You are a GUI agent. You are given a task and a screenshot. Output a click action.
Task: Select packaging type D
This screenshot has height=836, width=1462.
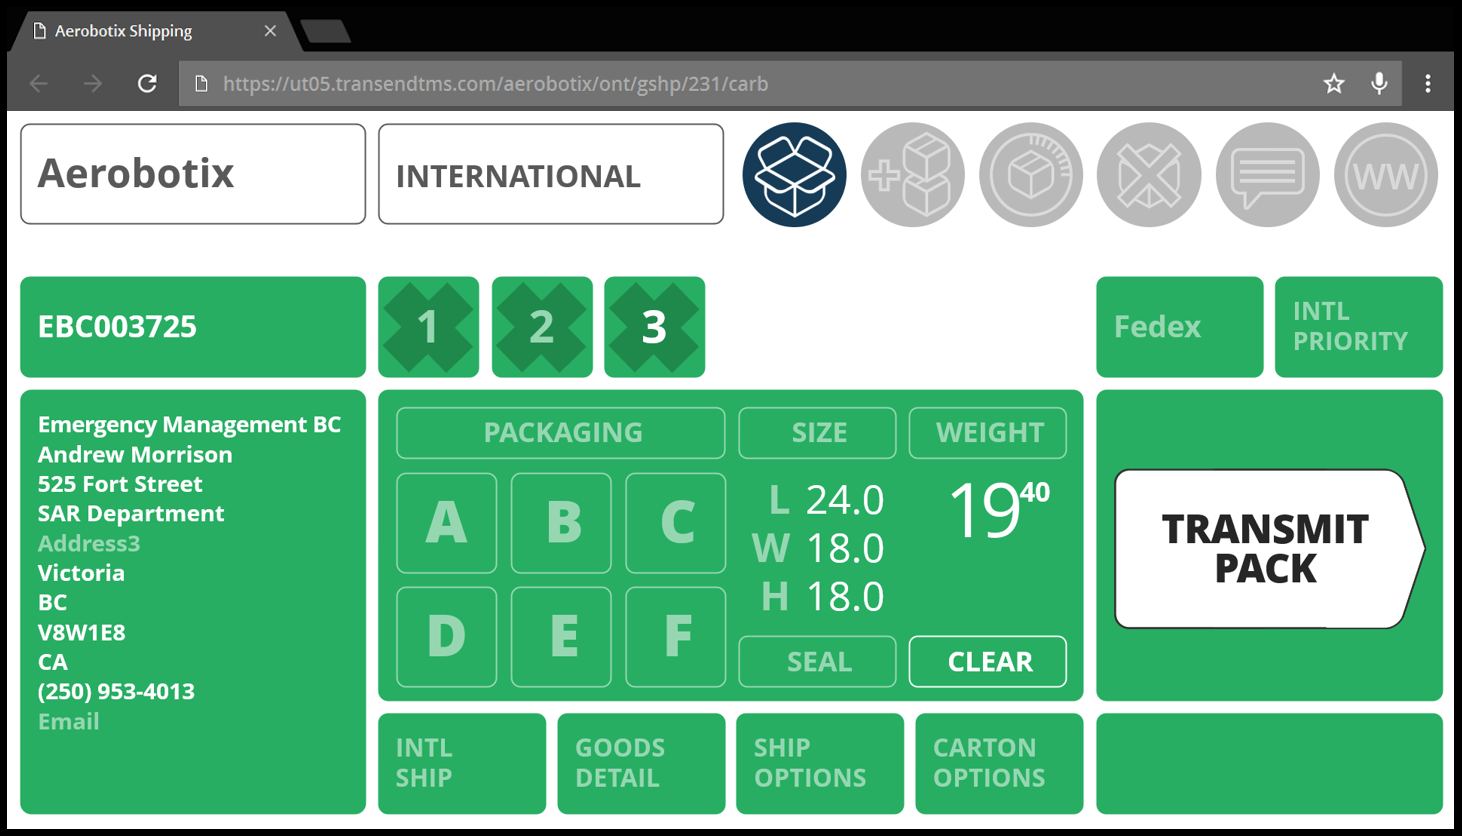pos(447,636)
